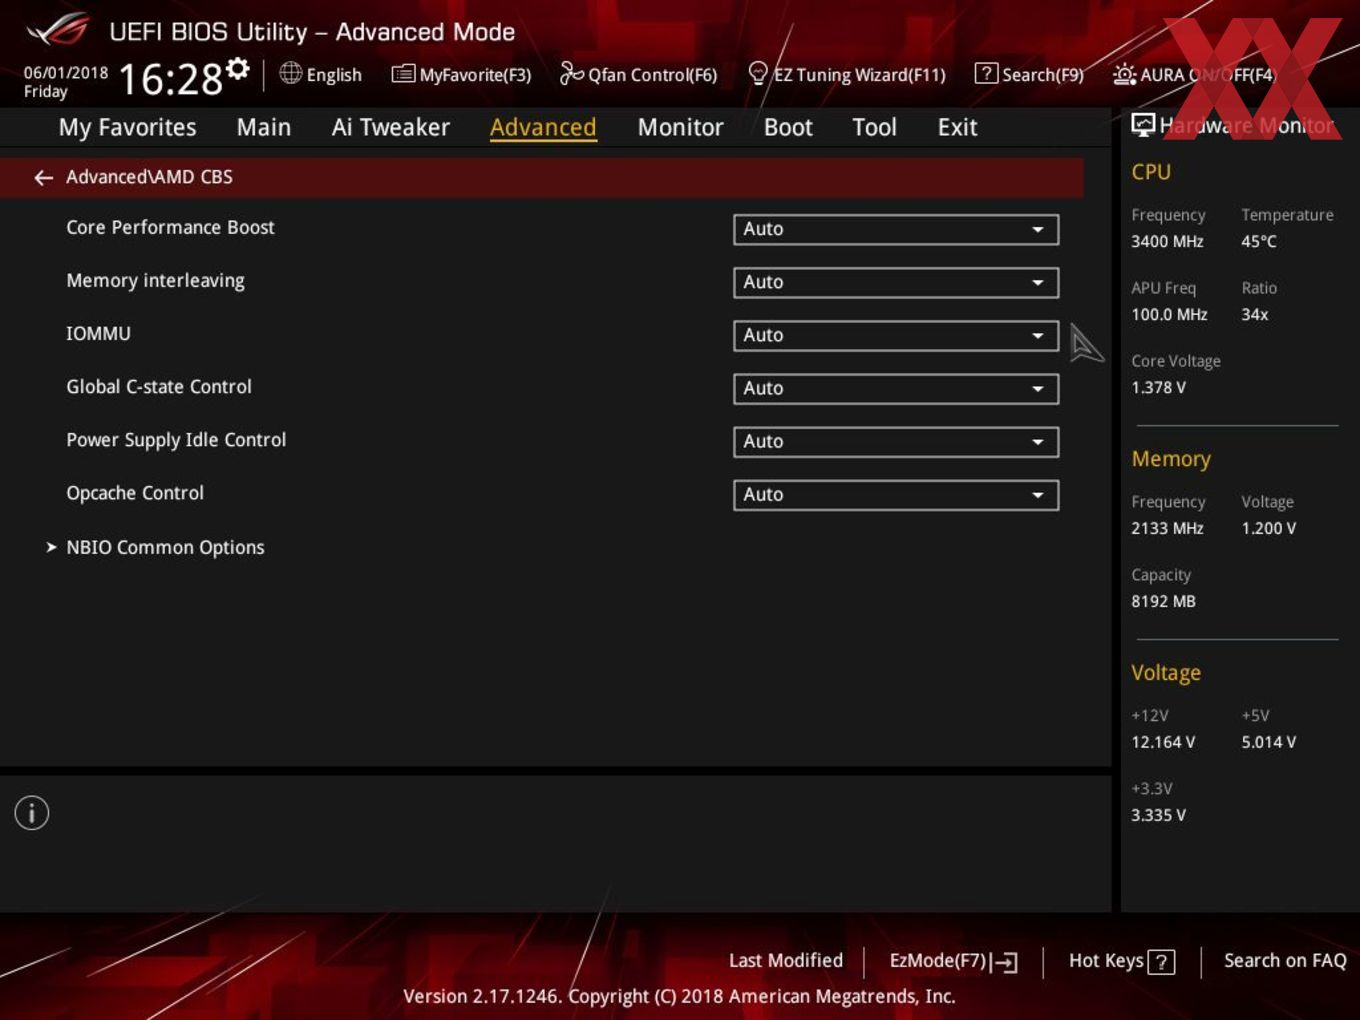Click the +12V reading 12.164 V
This screenshot has height=1020, width=1360.
coord(1163,742)
